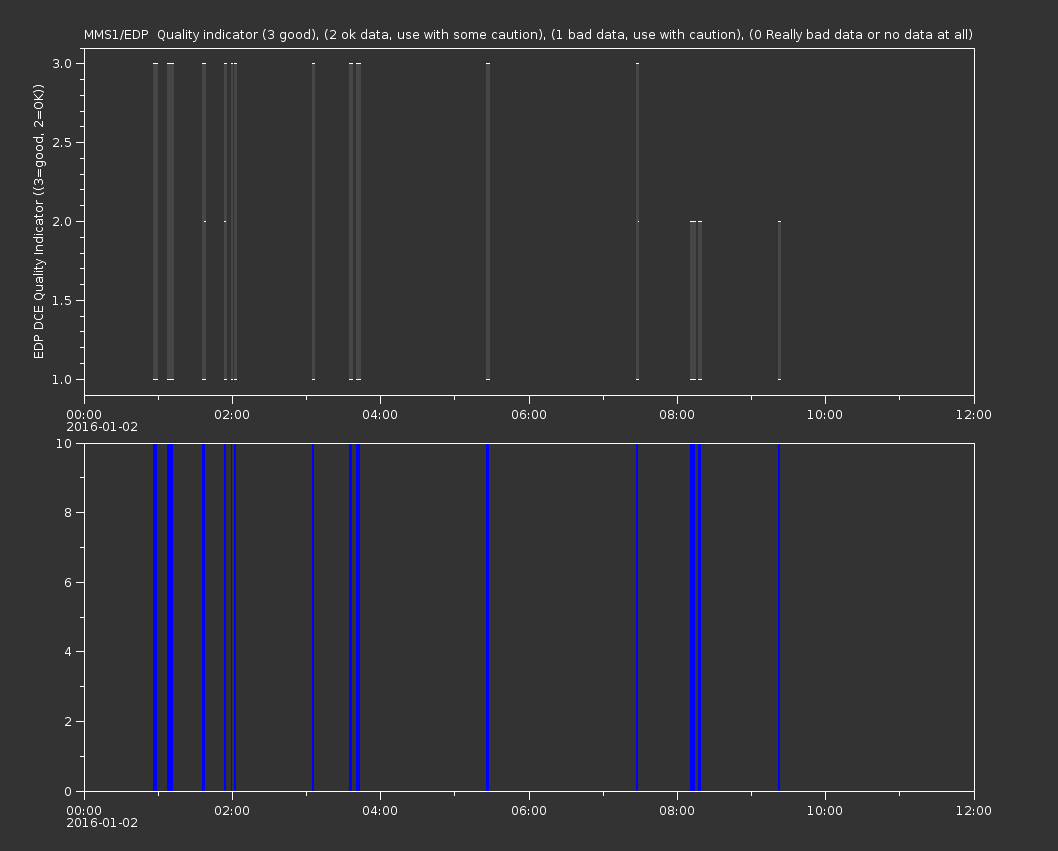1058x851 pixels.
Task: Click the 06:00 time label under quality plot
Action: (x=529, y=414)
